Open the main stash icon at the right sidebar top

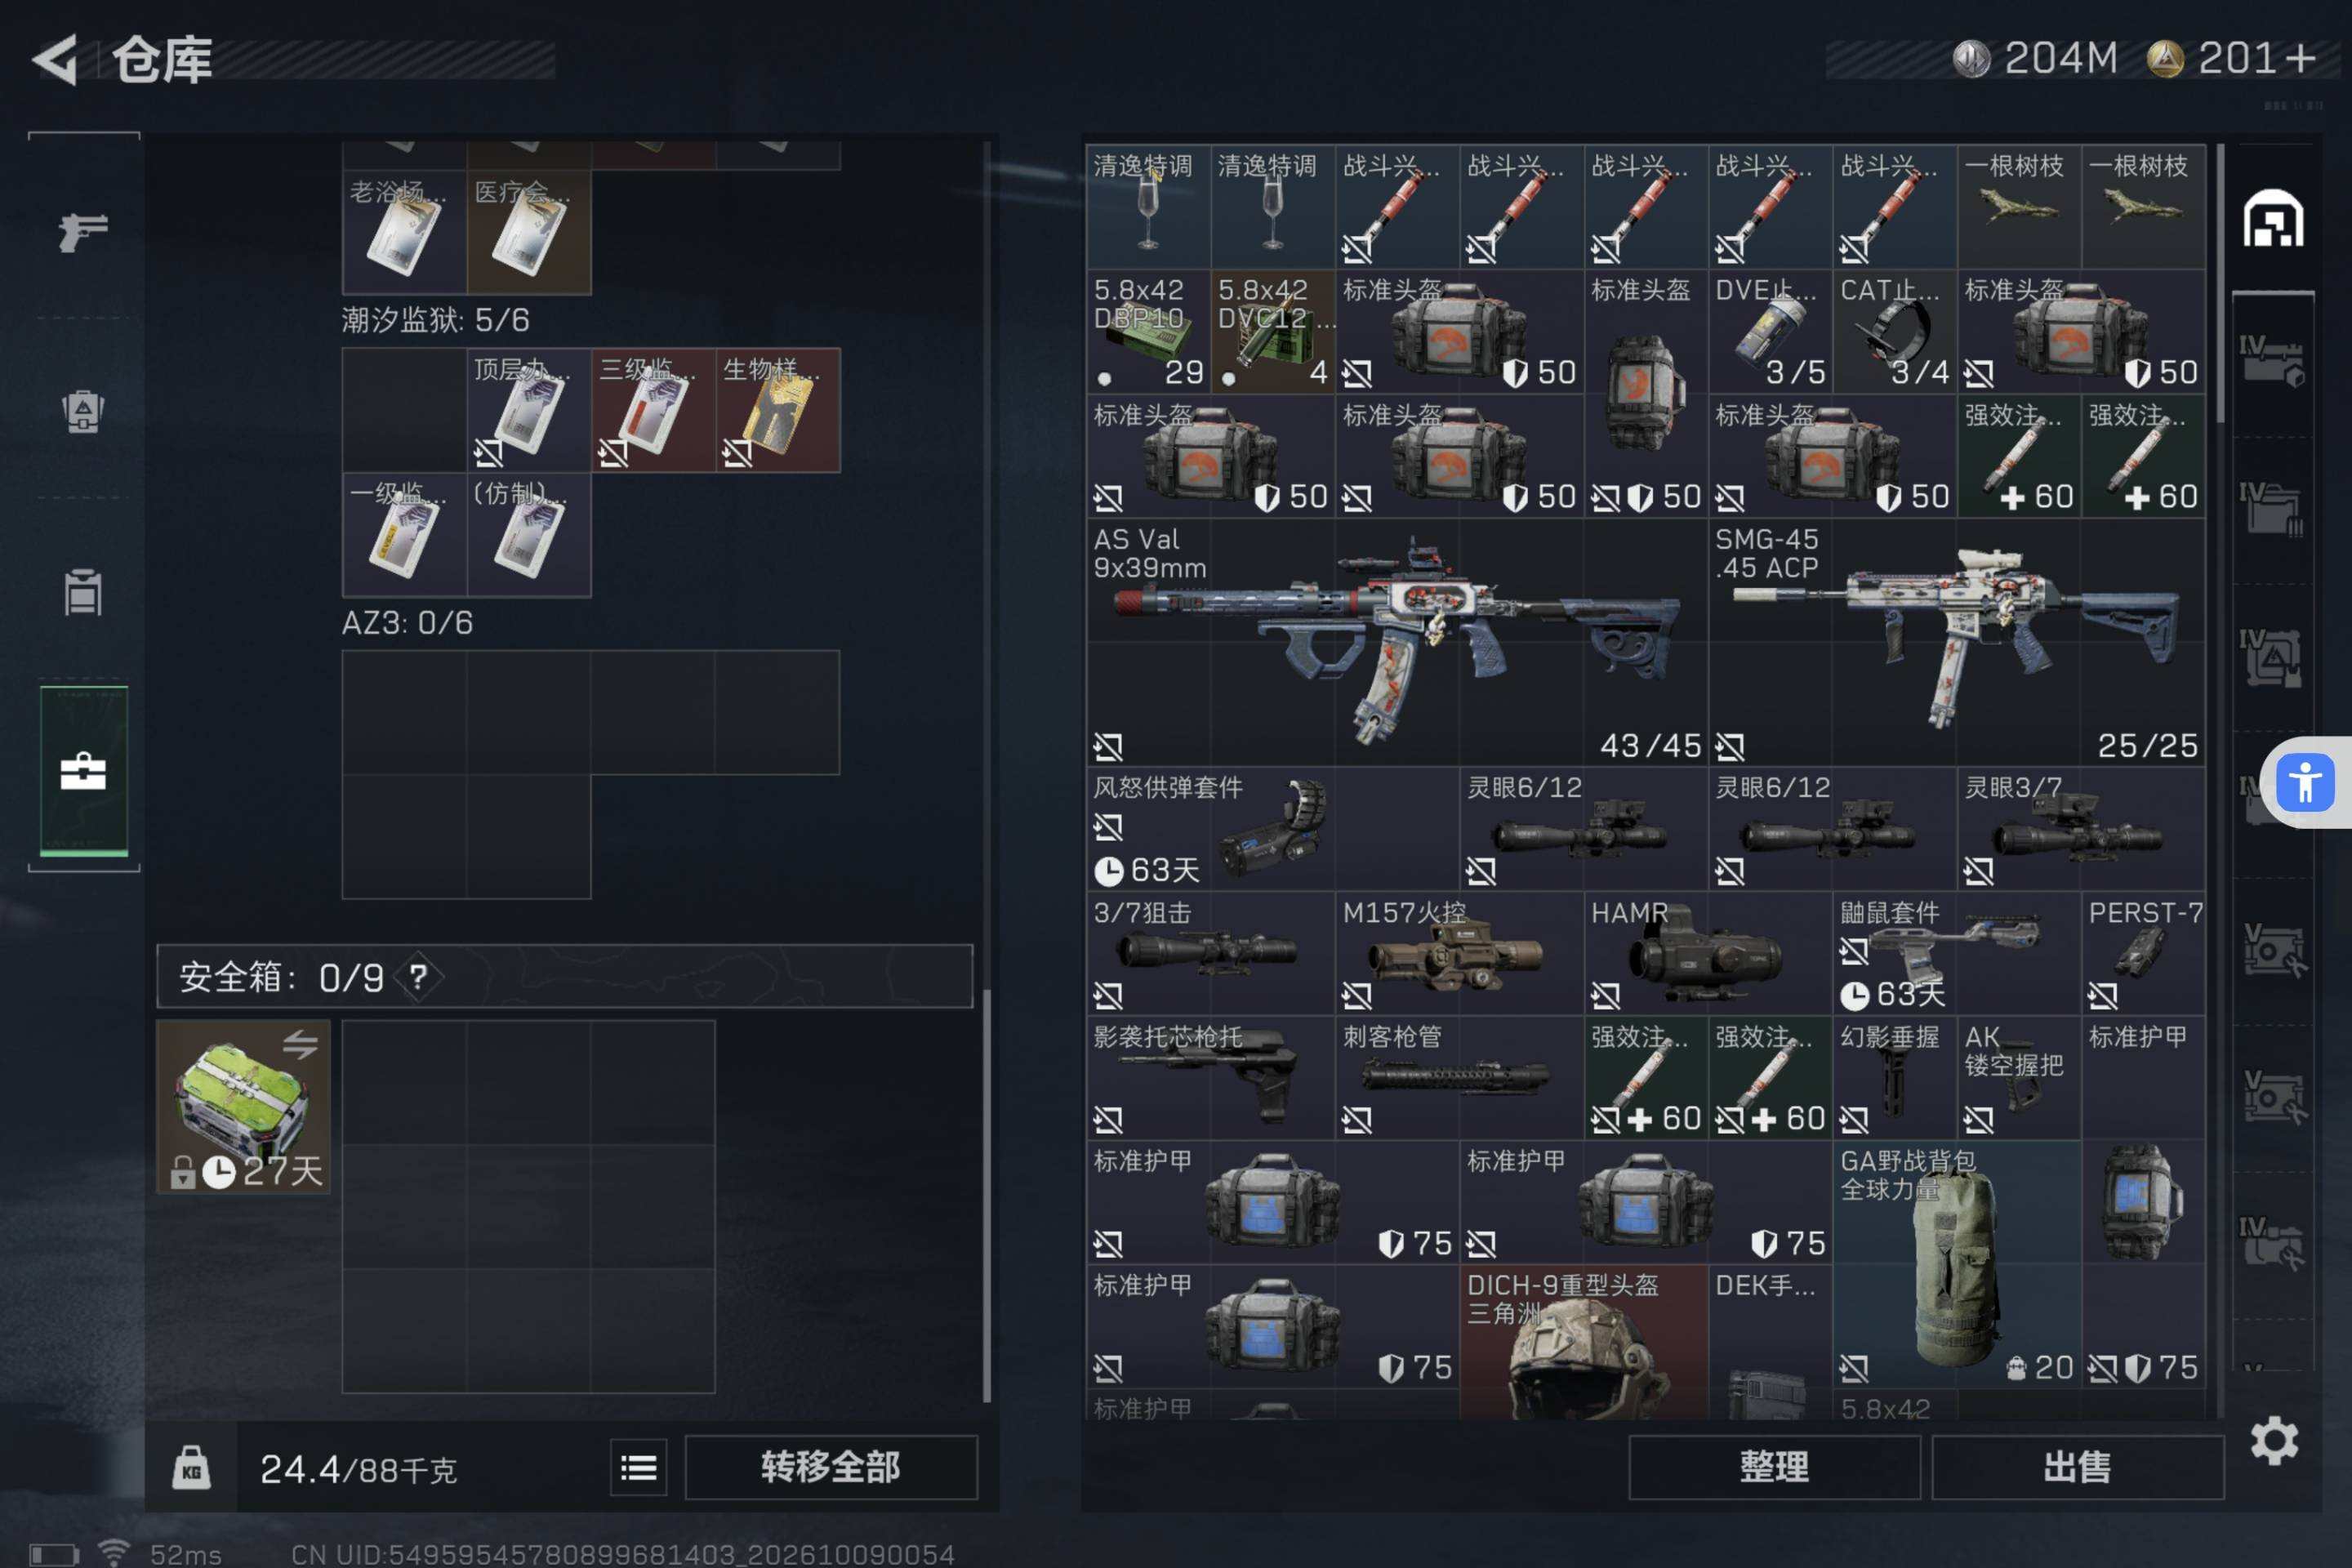tap(2272, 218)
